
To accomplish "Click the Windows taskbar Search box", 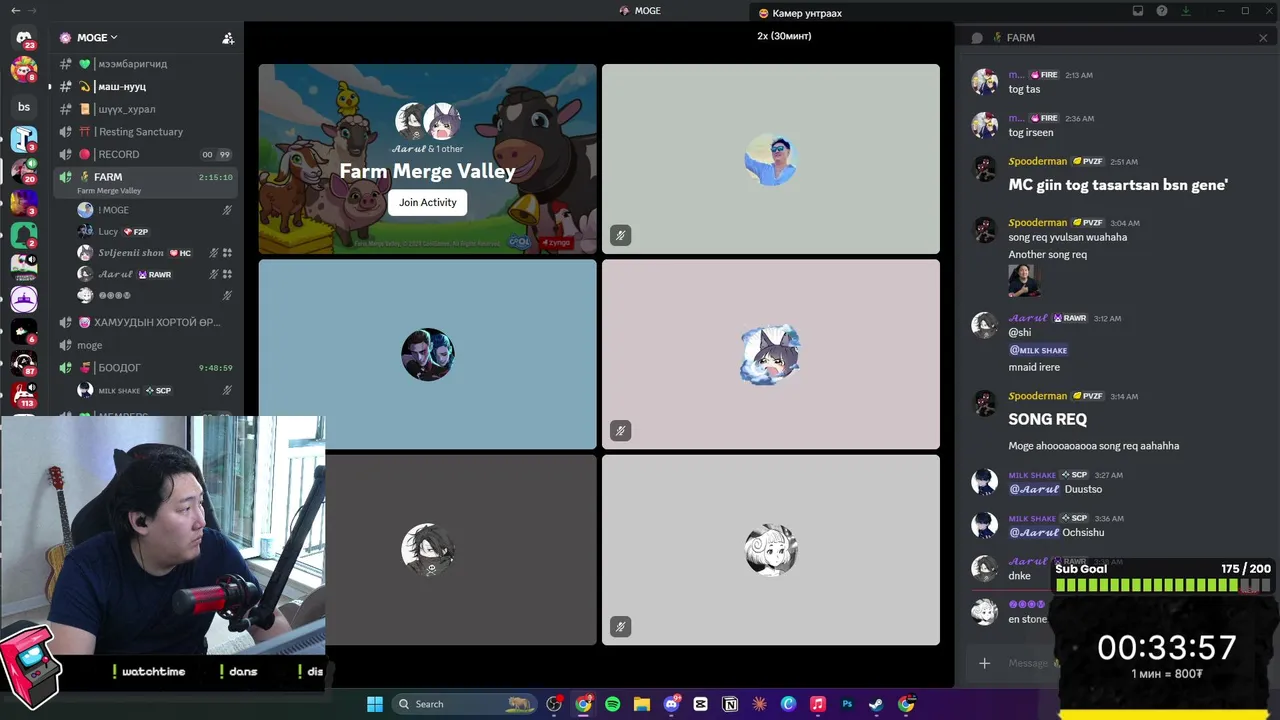I will (466, 704).
